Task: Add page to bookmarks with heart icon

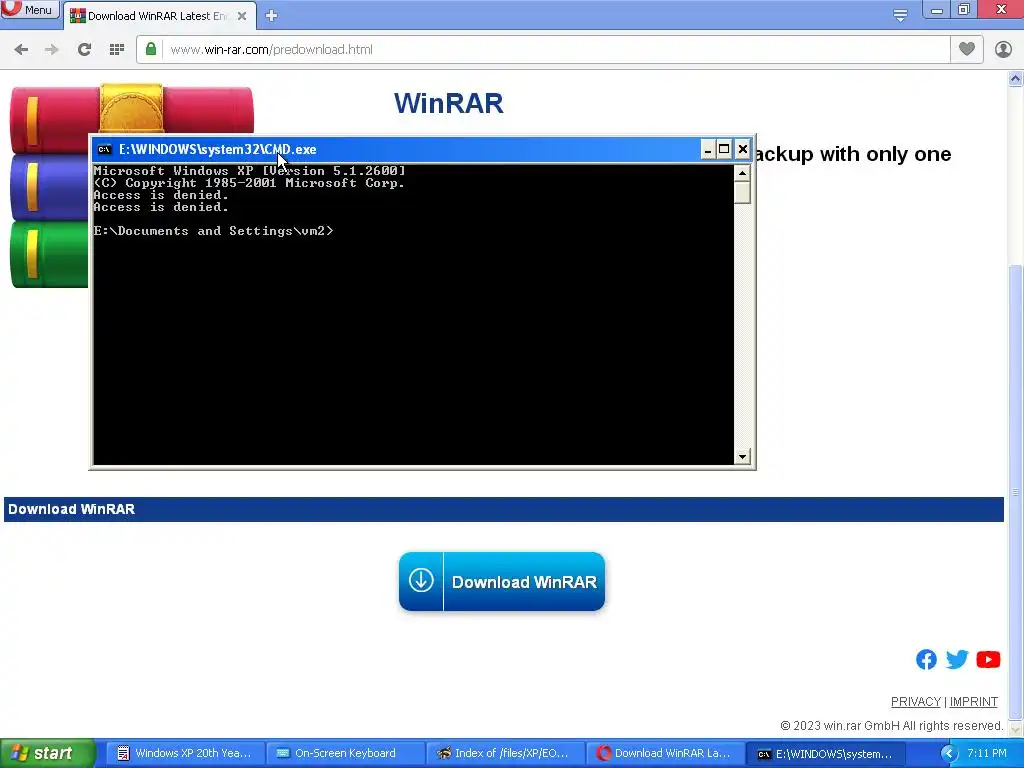Action: [967, 49]
